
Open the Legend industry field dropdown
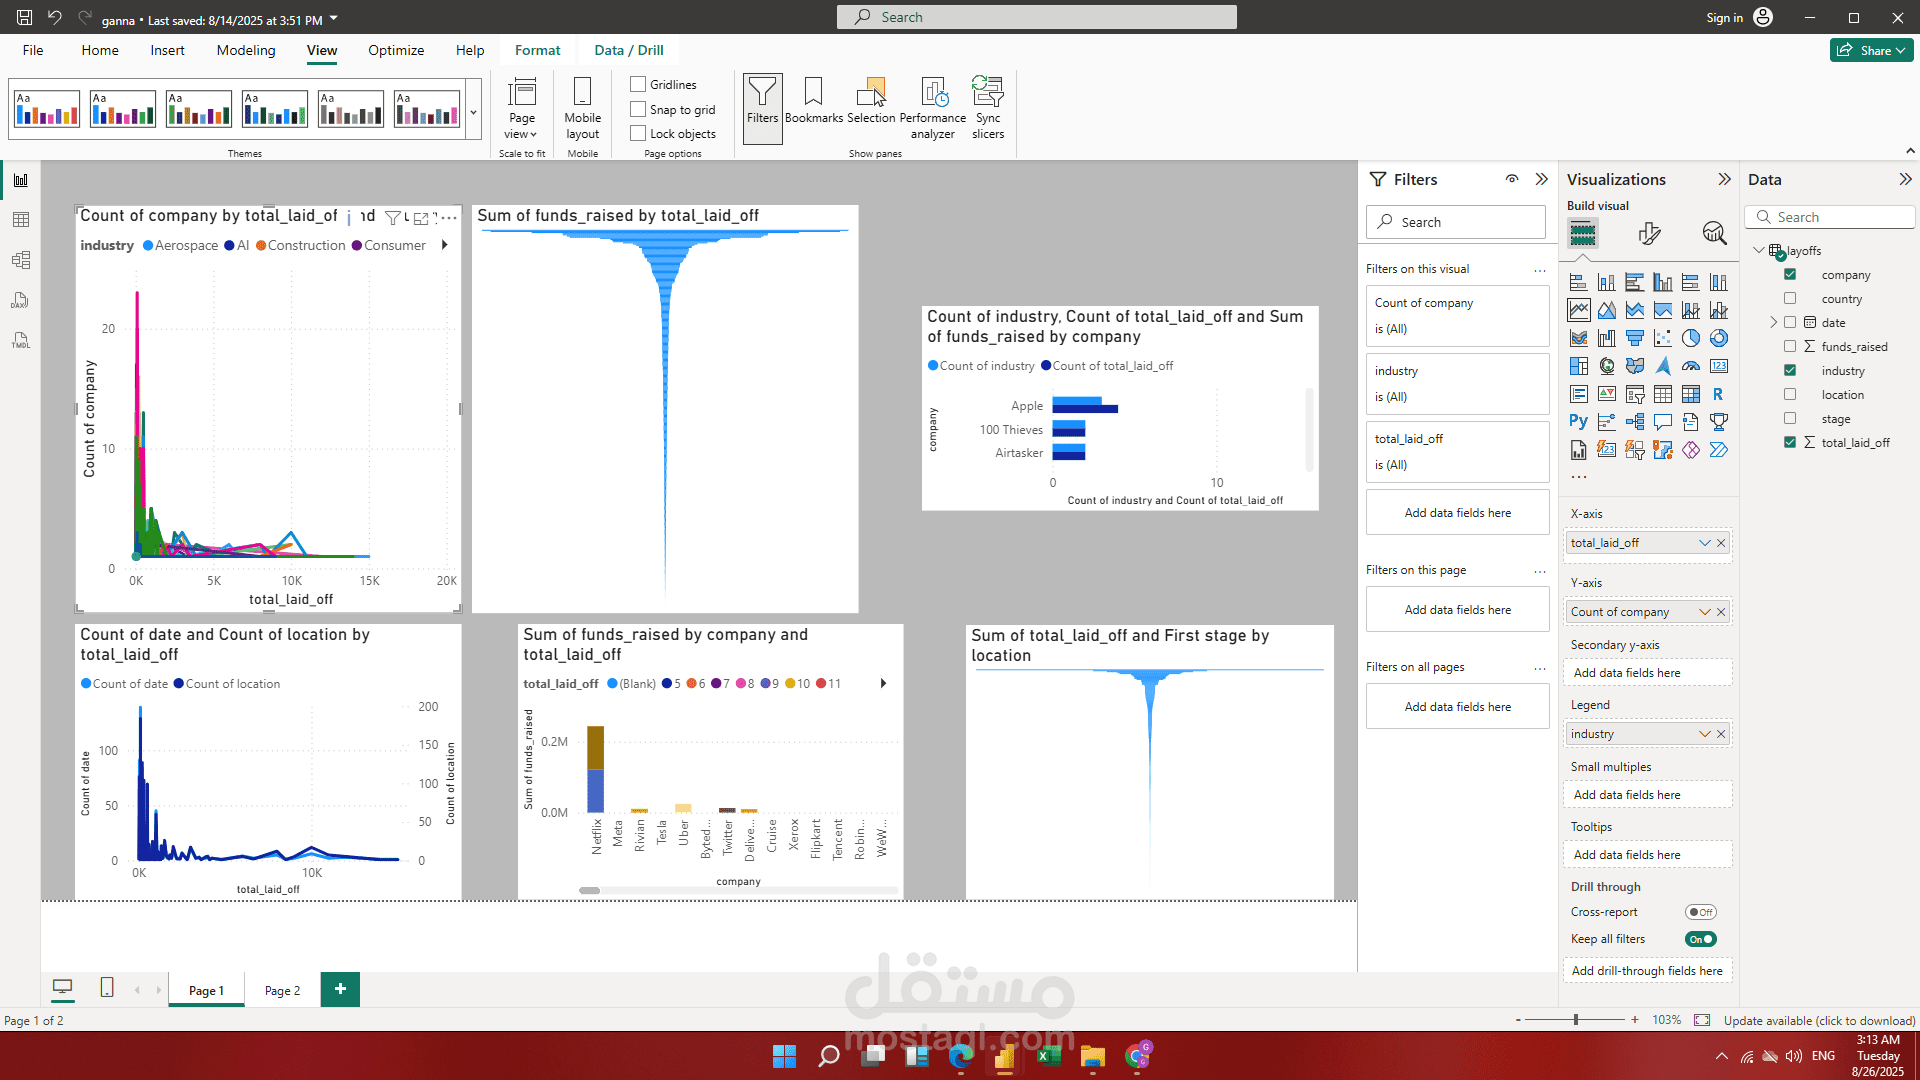point(1704,734)
